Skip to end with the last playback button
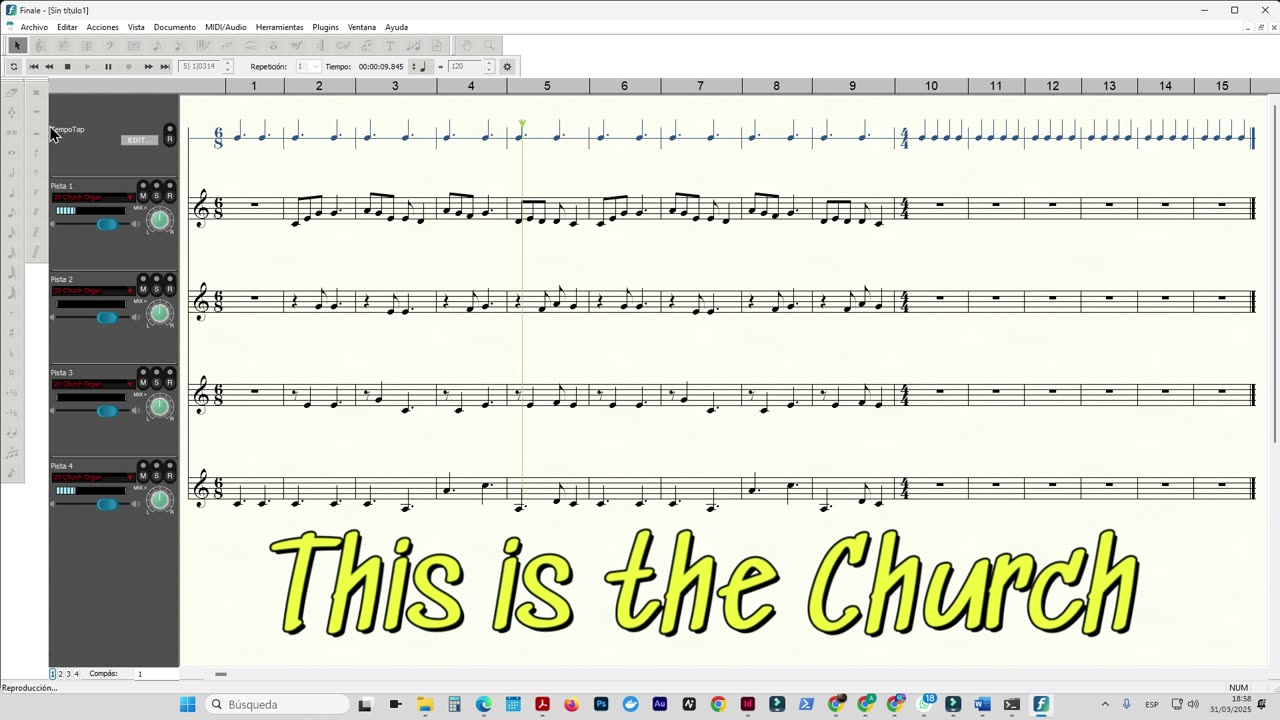This screenshot has width=1280, height=720. tap(165, 67)
